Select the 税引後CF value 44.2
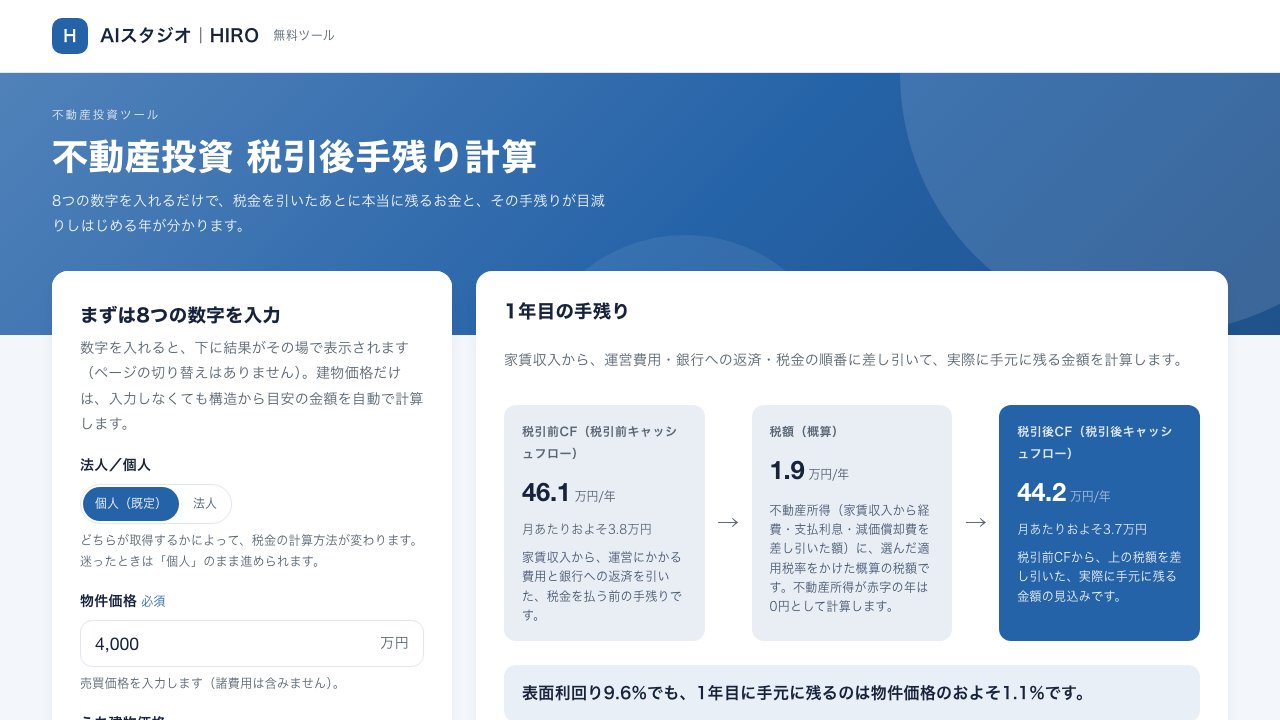 pyautogui.click(x=1041, y=493)
